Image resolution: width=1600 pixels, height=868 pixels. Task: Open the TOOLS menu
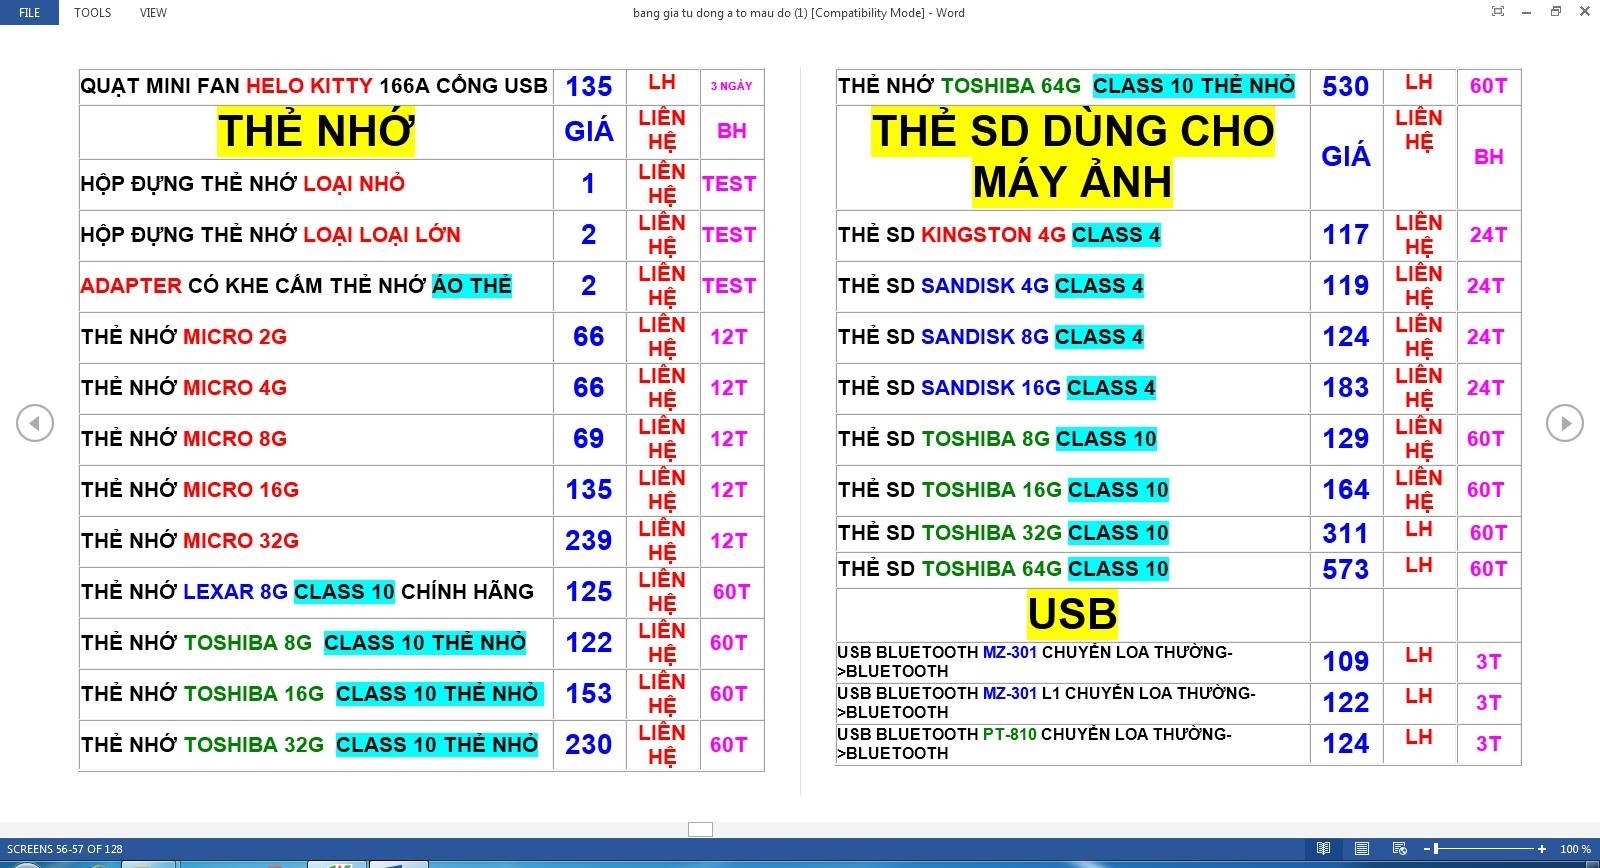[92, 13]
